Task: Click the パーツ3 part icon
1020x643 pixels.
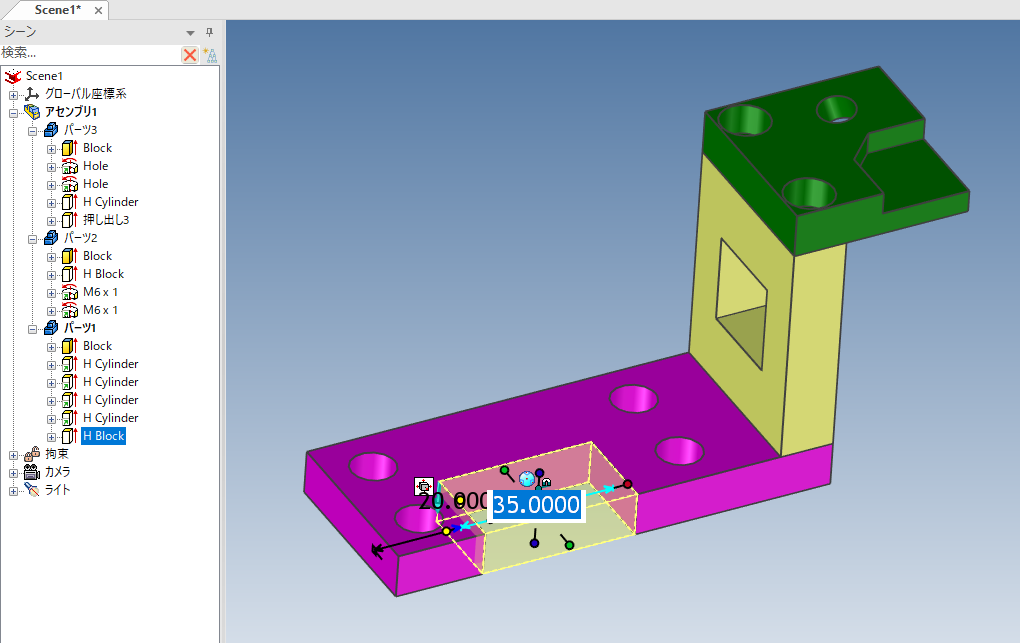Action: point(51,130)
